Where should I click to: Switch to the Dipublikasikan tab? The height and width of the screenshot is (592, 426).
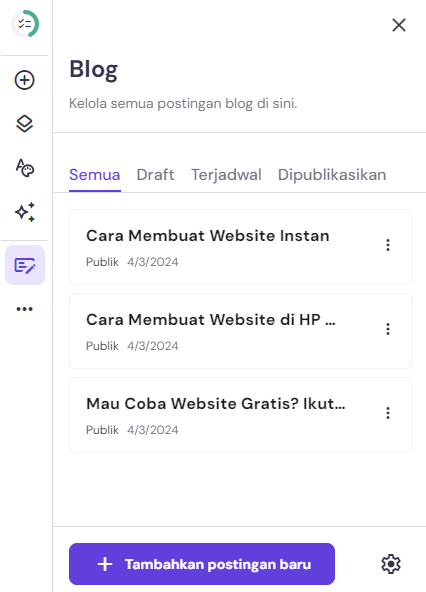coord(332,175)
